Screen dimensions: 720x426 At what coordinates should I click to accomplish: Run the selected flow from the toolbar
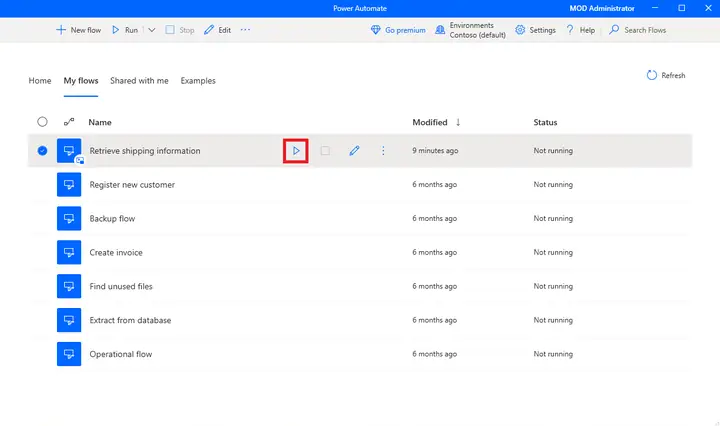[125, 30]
